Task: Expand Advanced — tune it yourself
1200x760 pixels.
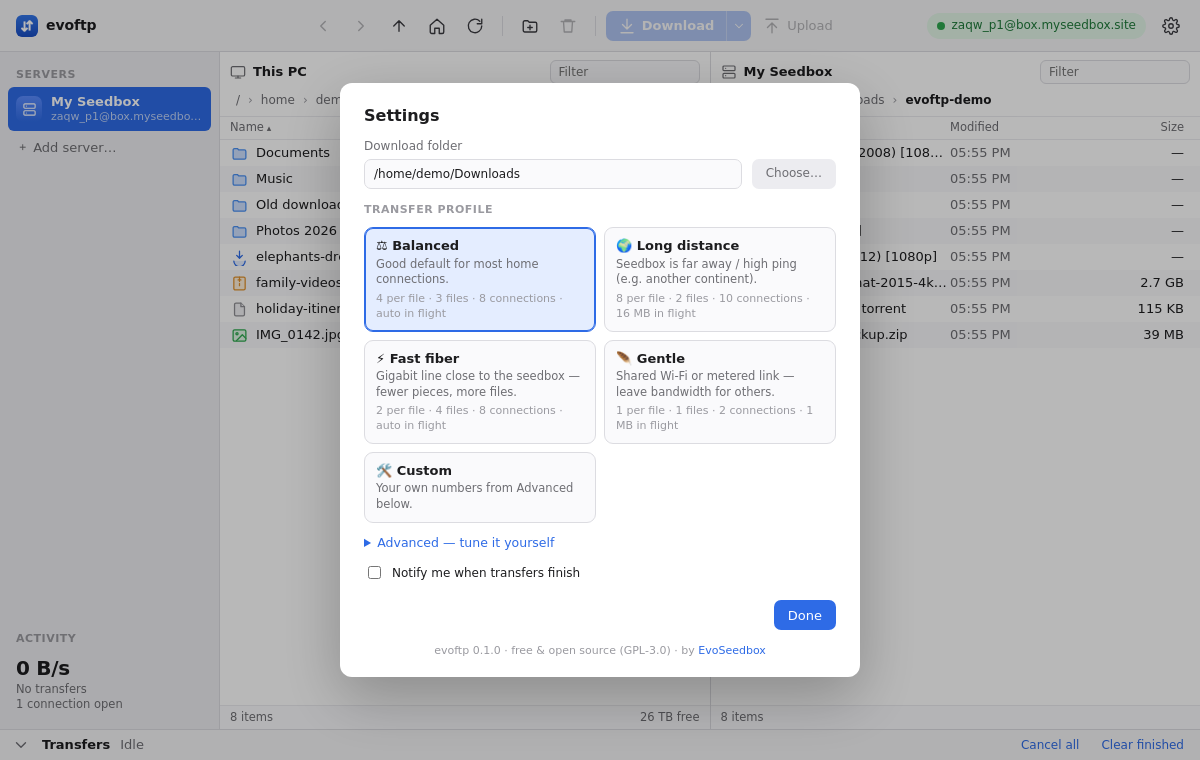Action: click(x=459, y=543)
